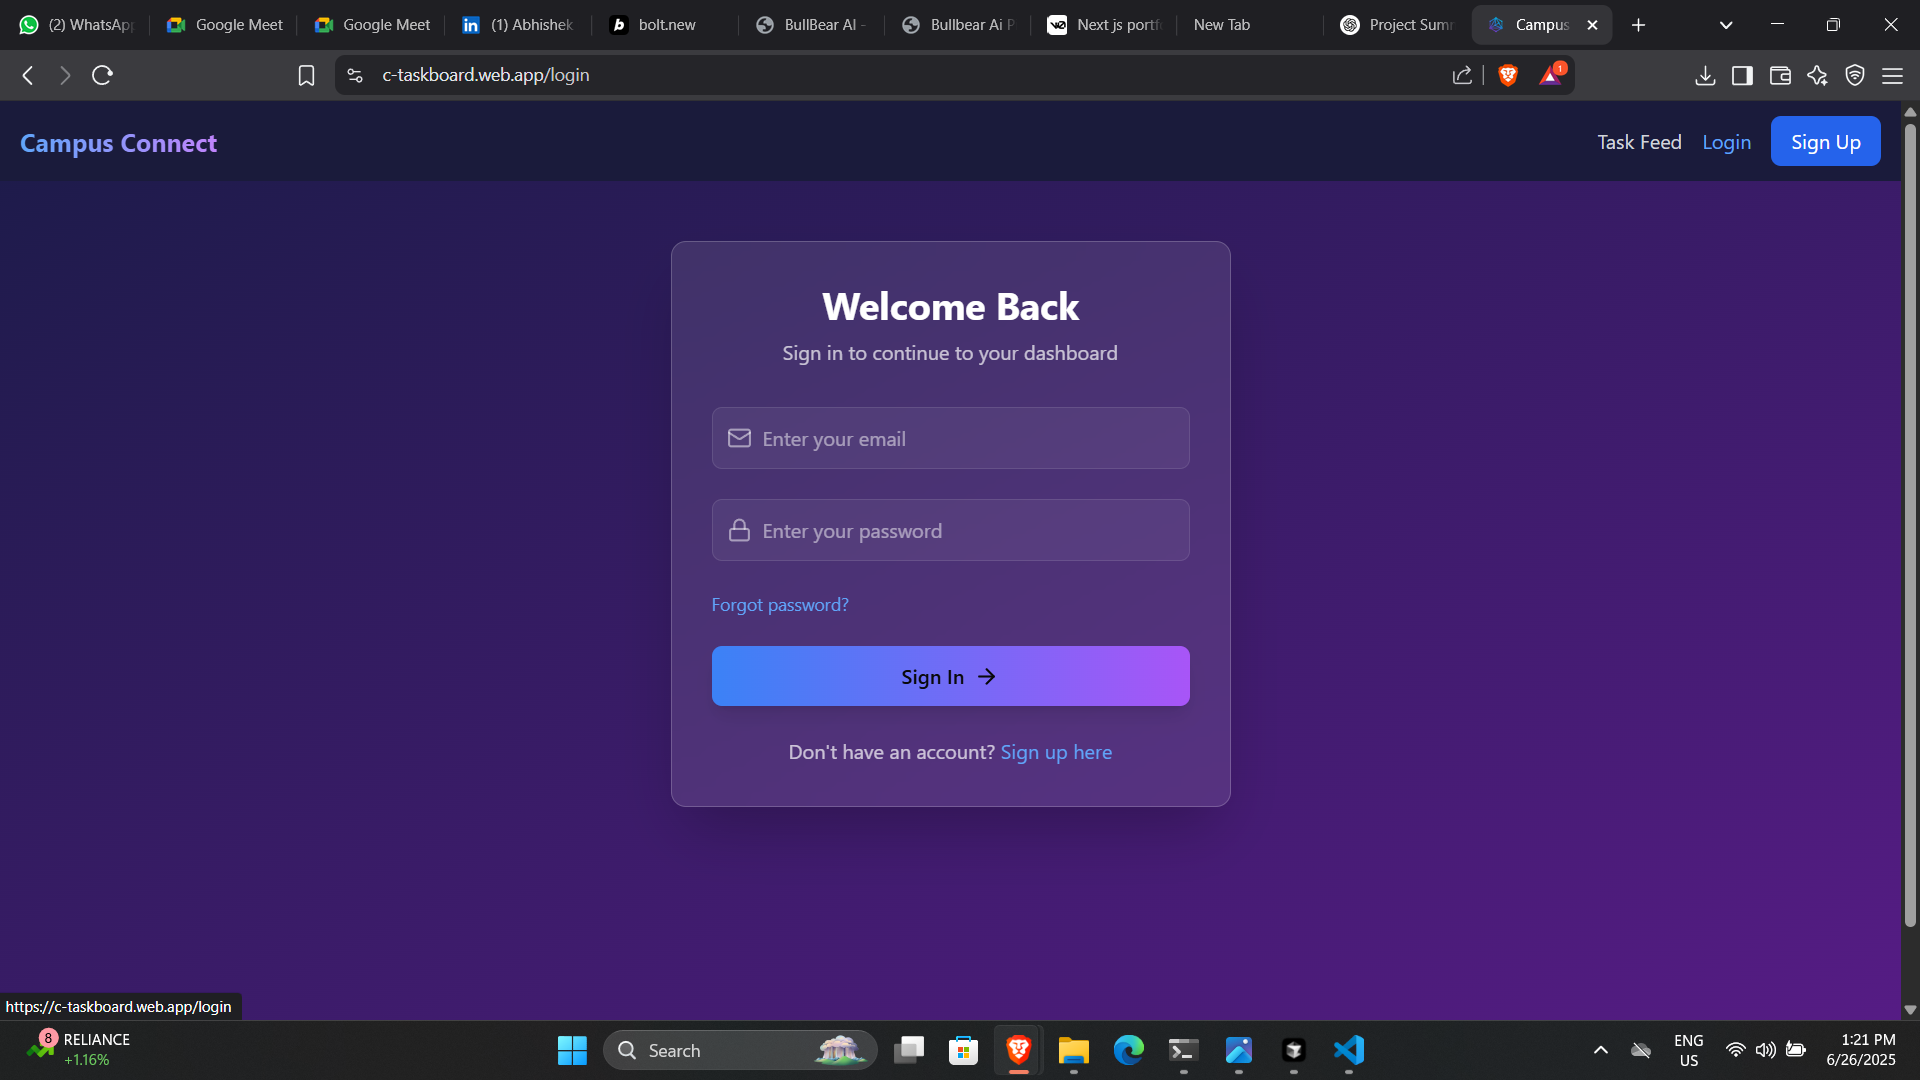Click the battery icon in system tray
The width and height of the screenshot is (1920, 1080).
point(1796,1050)
